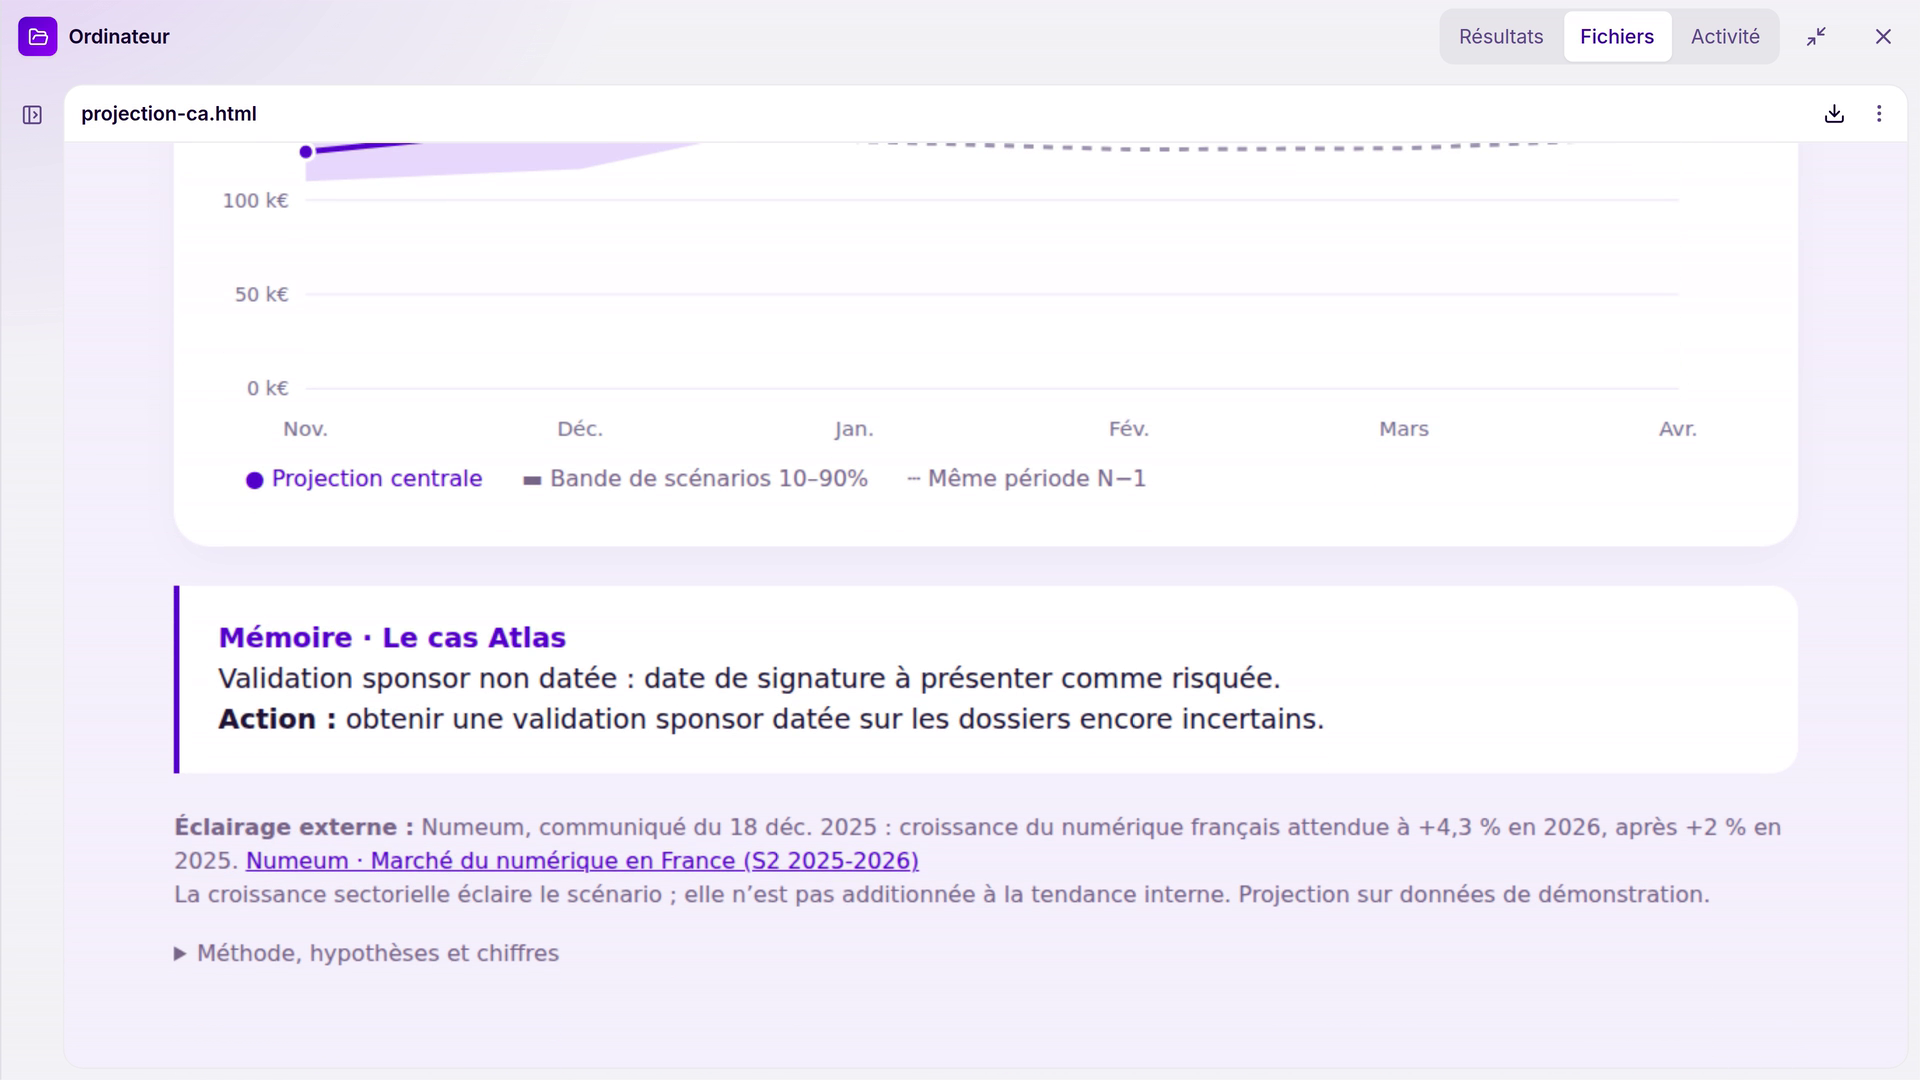Click the Action : label in the memo

point(277,720)
